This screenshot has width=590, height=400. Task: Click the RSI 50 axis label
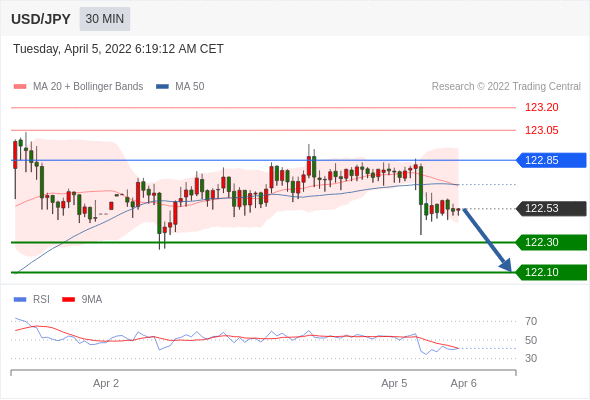531,340
